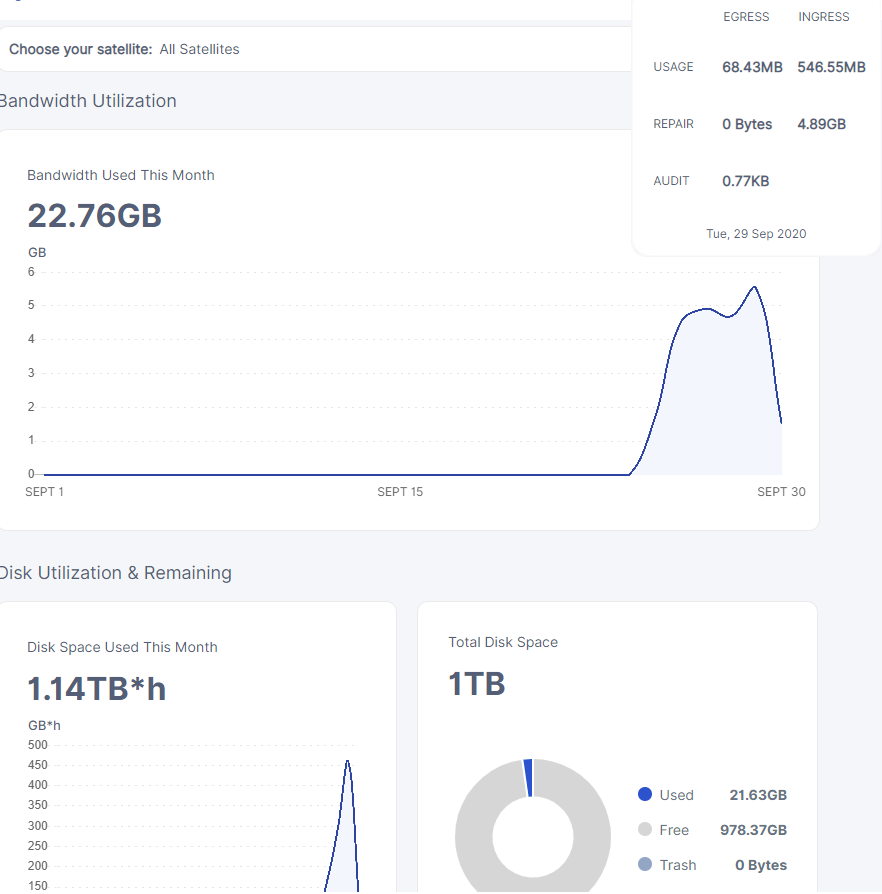Image resolution: width=882 pixels, height=894 pixels.
Task: Click the INGRESS column header in tooltip
Action: (x=824, y=17)
